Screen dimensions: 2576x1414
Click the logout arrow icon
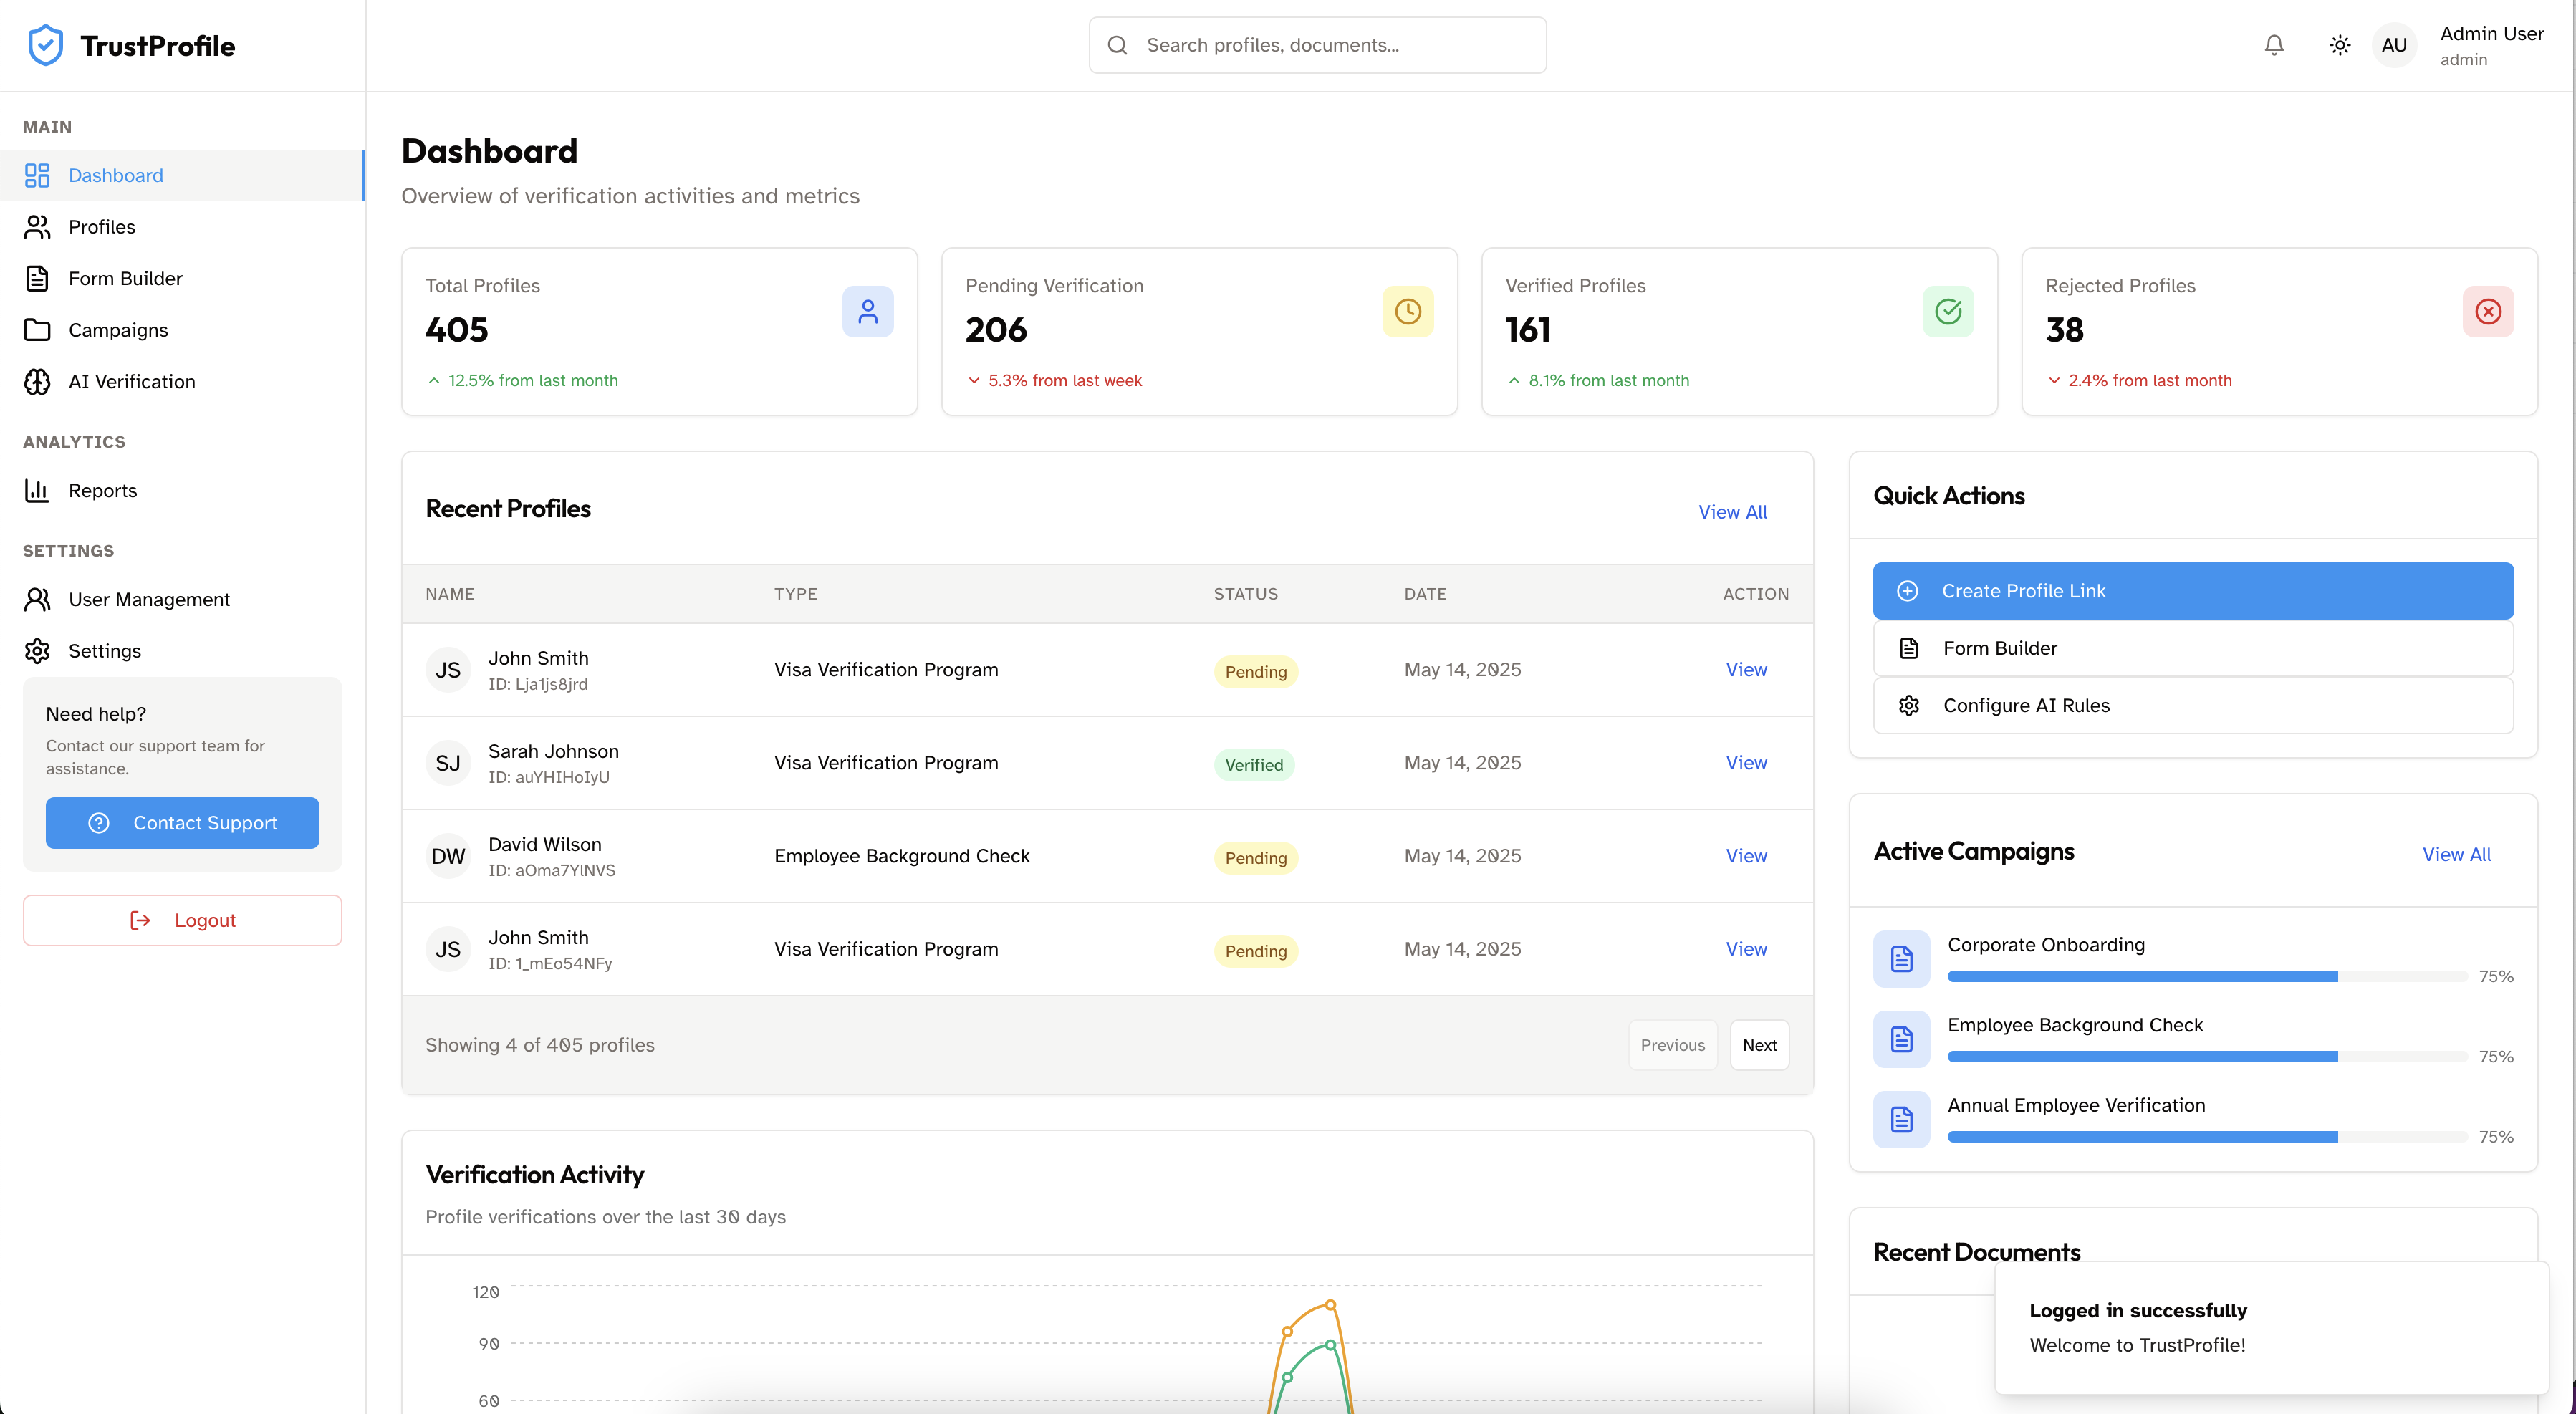[140, 920]
